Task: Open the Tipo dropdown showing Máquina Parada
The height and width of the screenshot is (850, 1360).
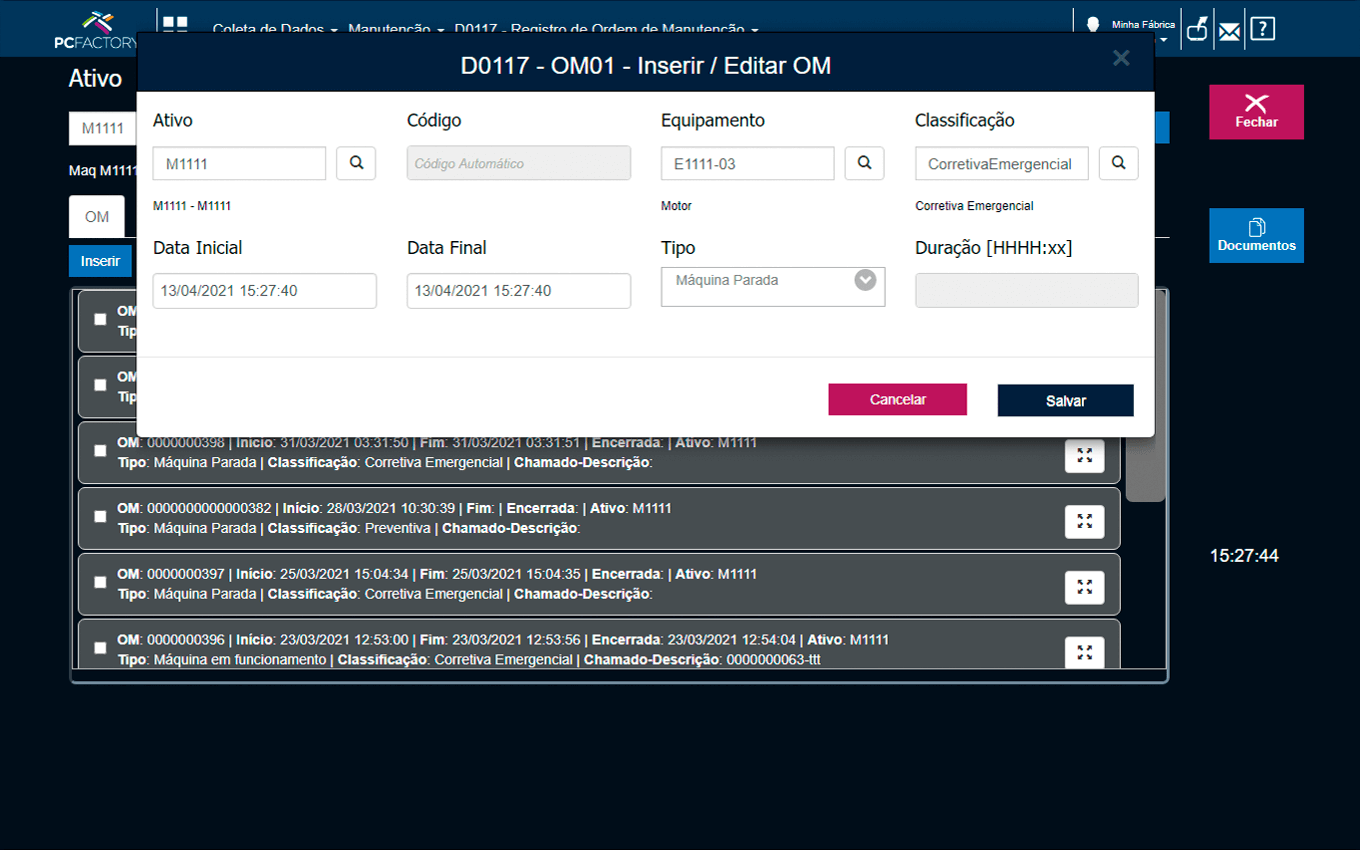Action: pos(772,286)
